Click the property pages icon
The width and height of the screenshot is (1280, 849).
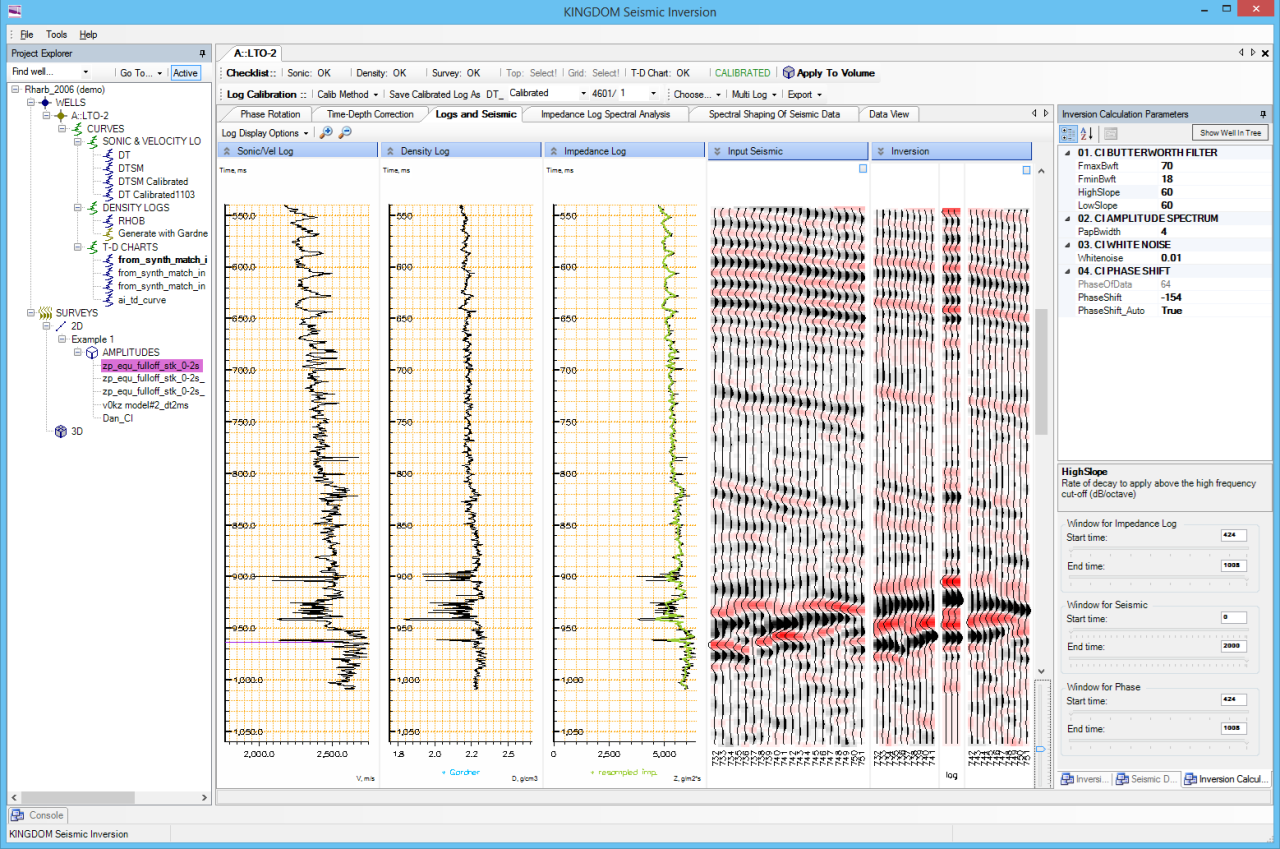[1111, 133]
